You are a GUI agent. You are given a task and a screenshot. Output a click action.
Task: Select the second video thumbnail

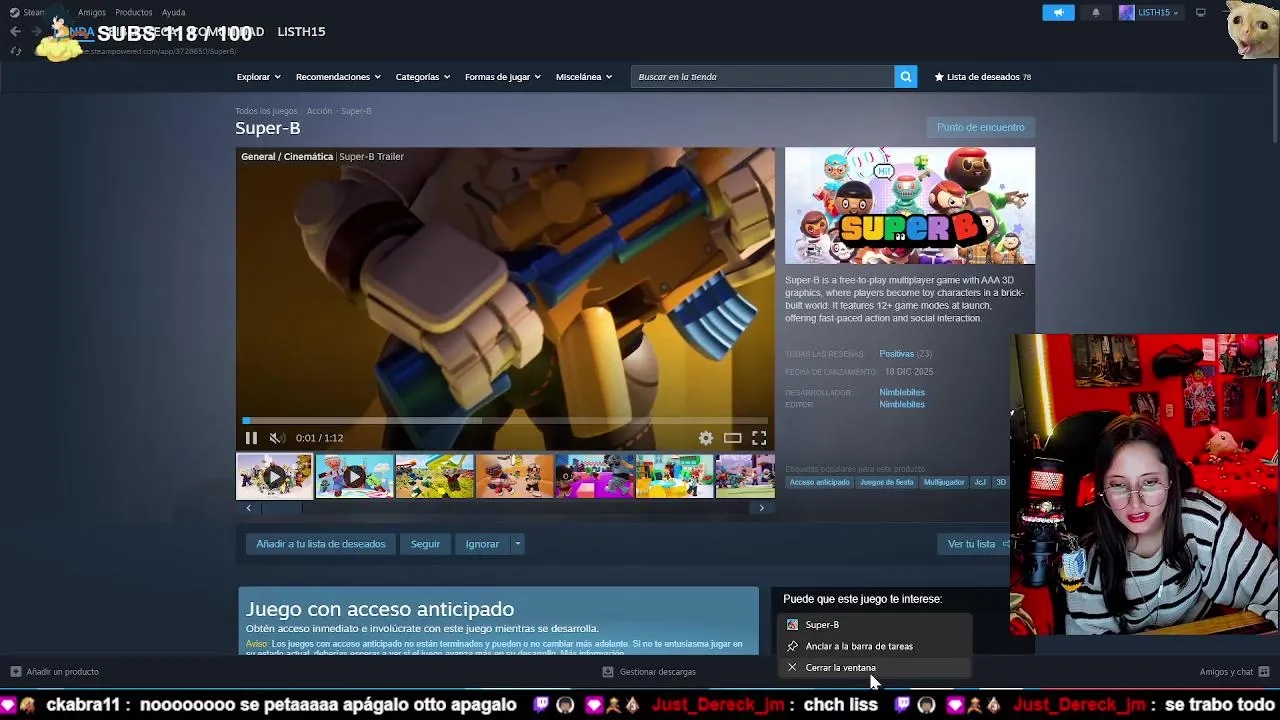coord(354,476)
